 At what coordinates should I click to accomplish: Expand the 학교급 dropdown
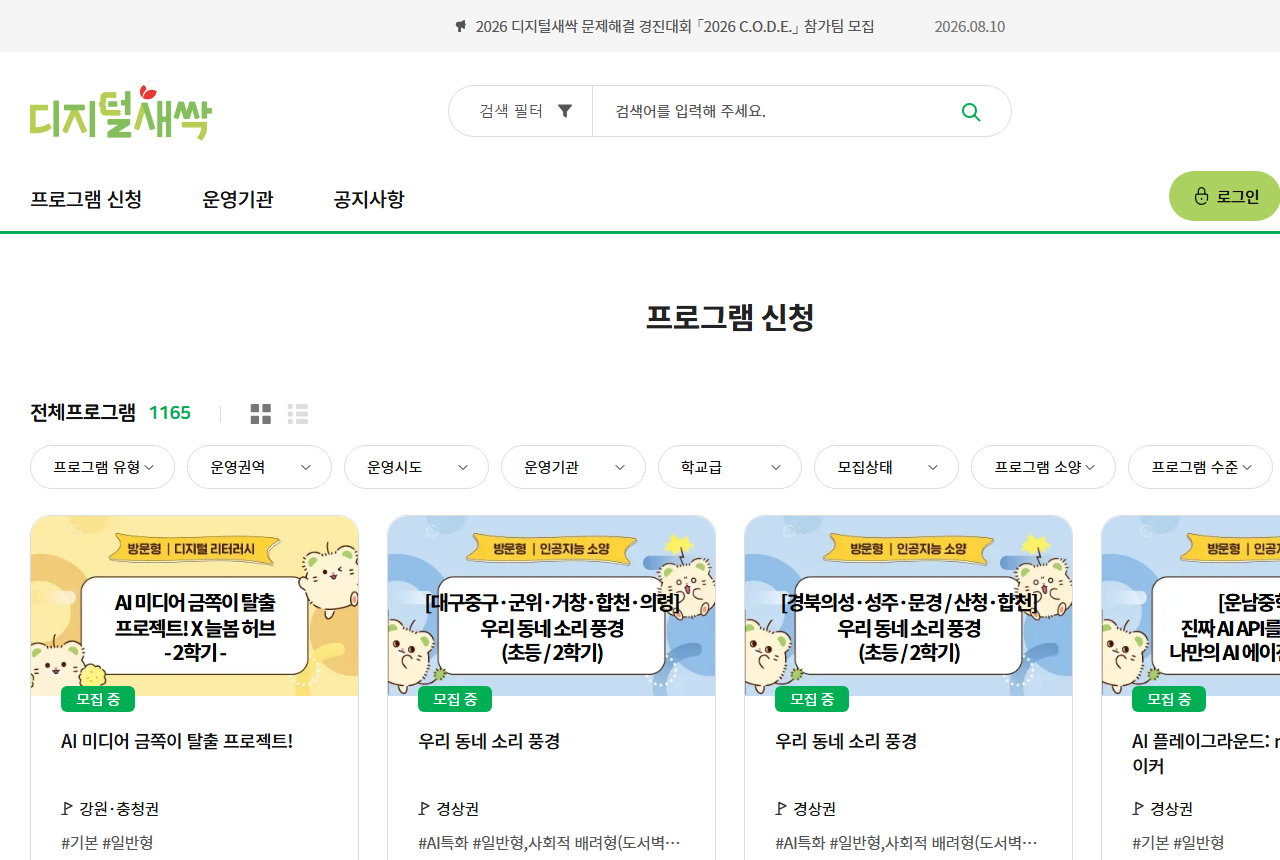(730, 467)
